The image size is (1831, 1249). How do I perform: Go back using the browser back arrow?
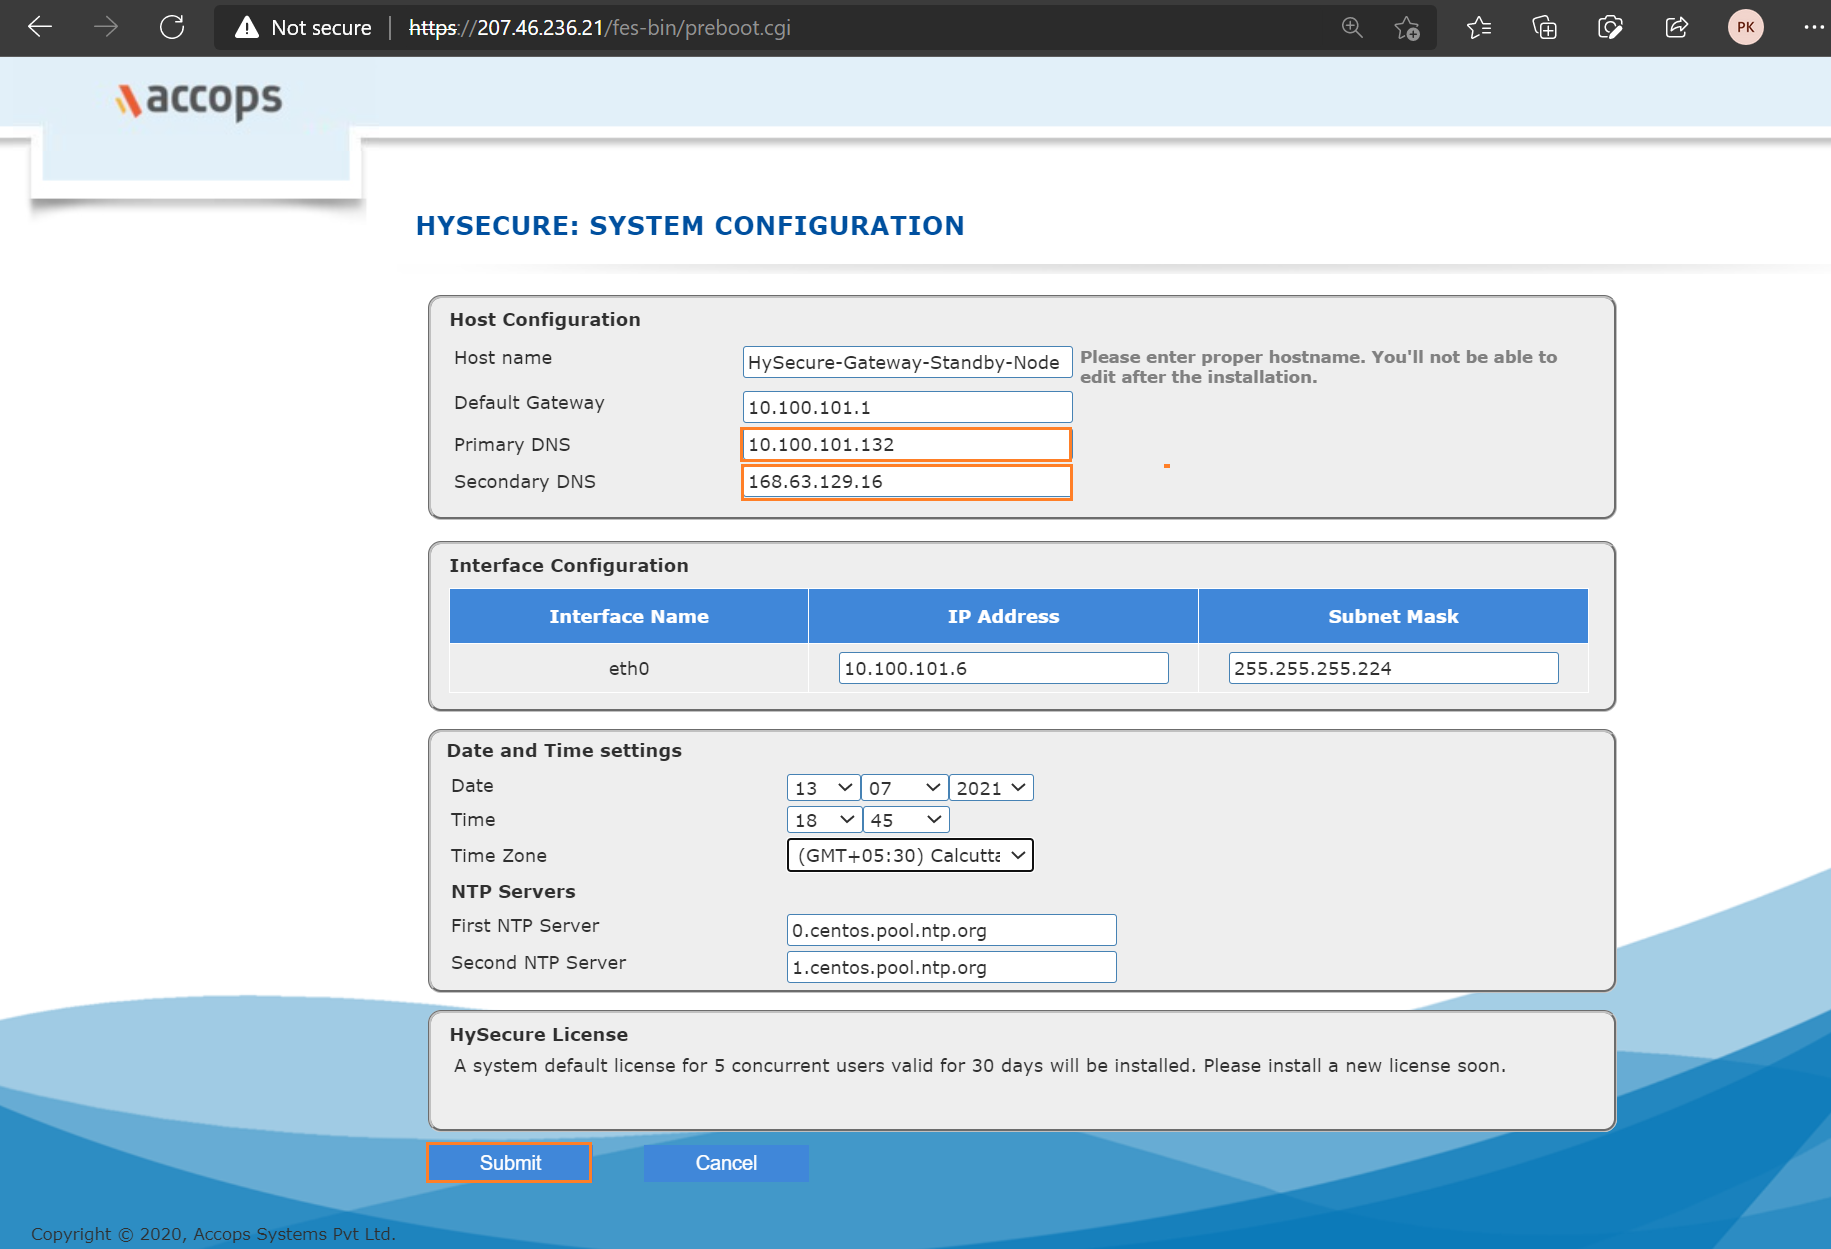40,27
